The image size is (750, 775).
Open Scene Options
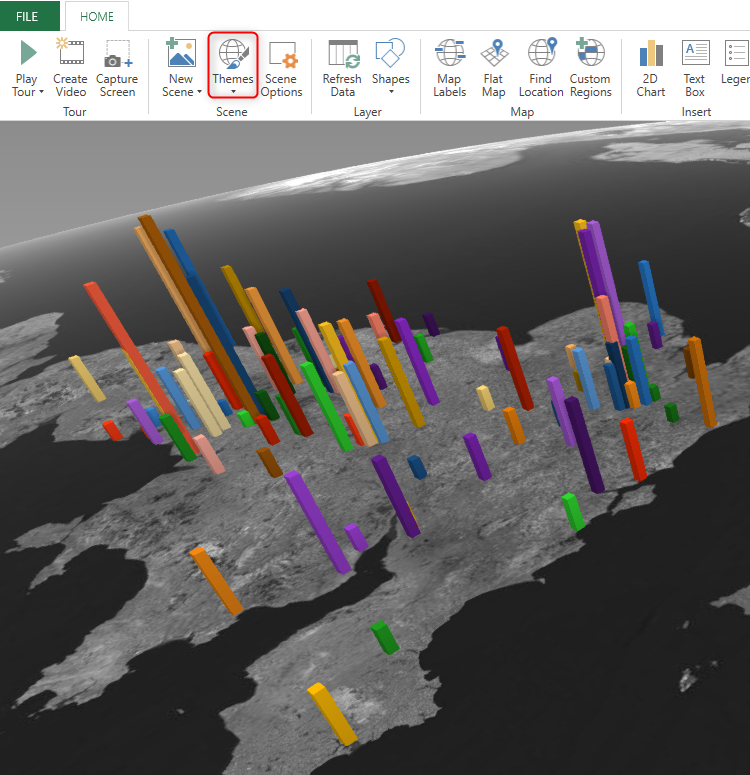(x=281, y=54)
